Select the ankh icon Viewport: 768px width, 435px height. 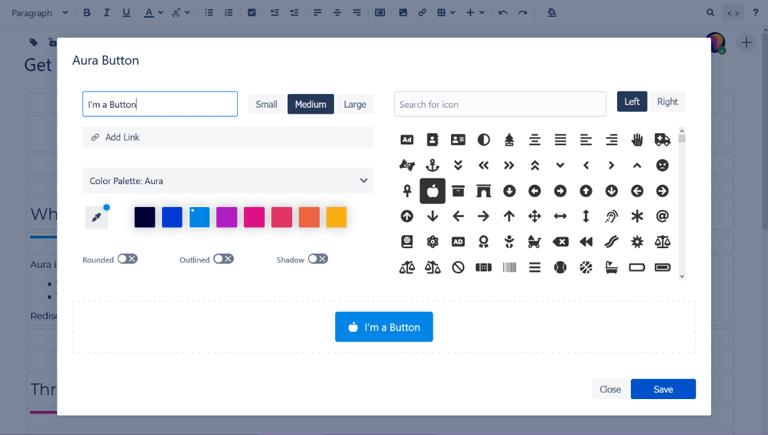tap(407, 191)
